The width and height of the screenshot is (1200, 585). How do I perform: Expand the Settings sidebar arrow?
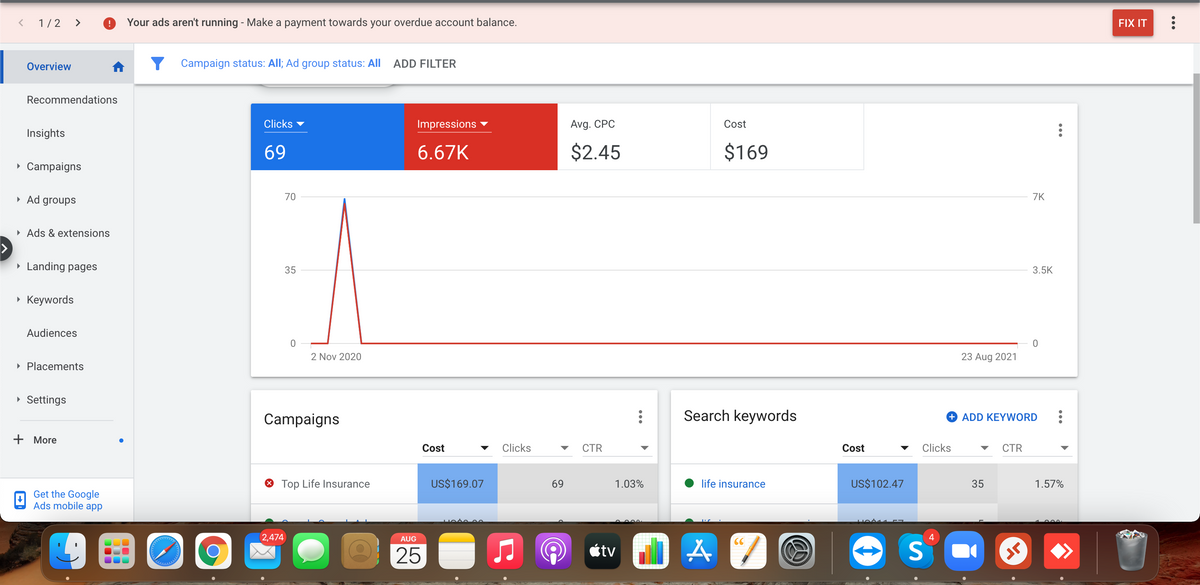tap(18, 400)
